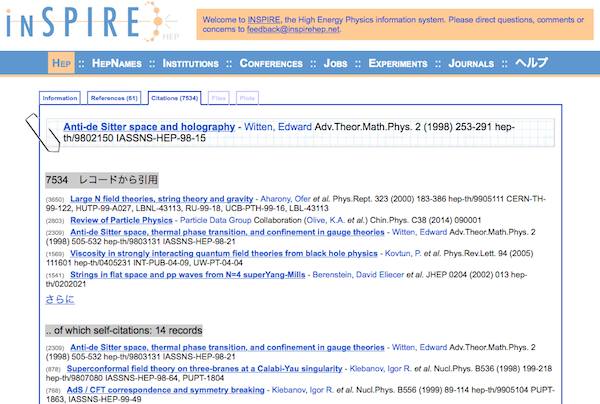Open Anti-de Sitter space and holography title
Screen dimensions: 600x404
[149, 127]
